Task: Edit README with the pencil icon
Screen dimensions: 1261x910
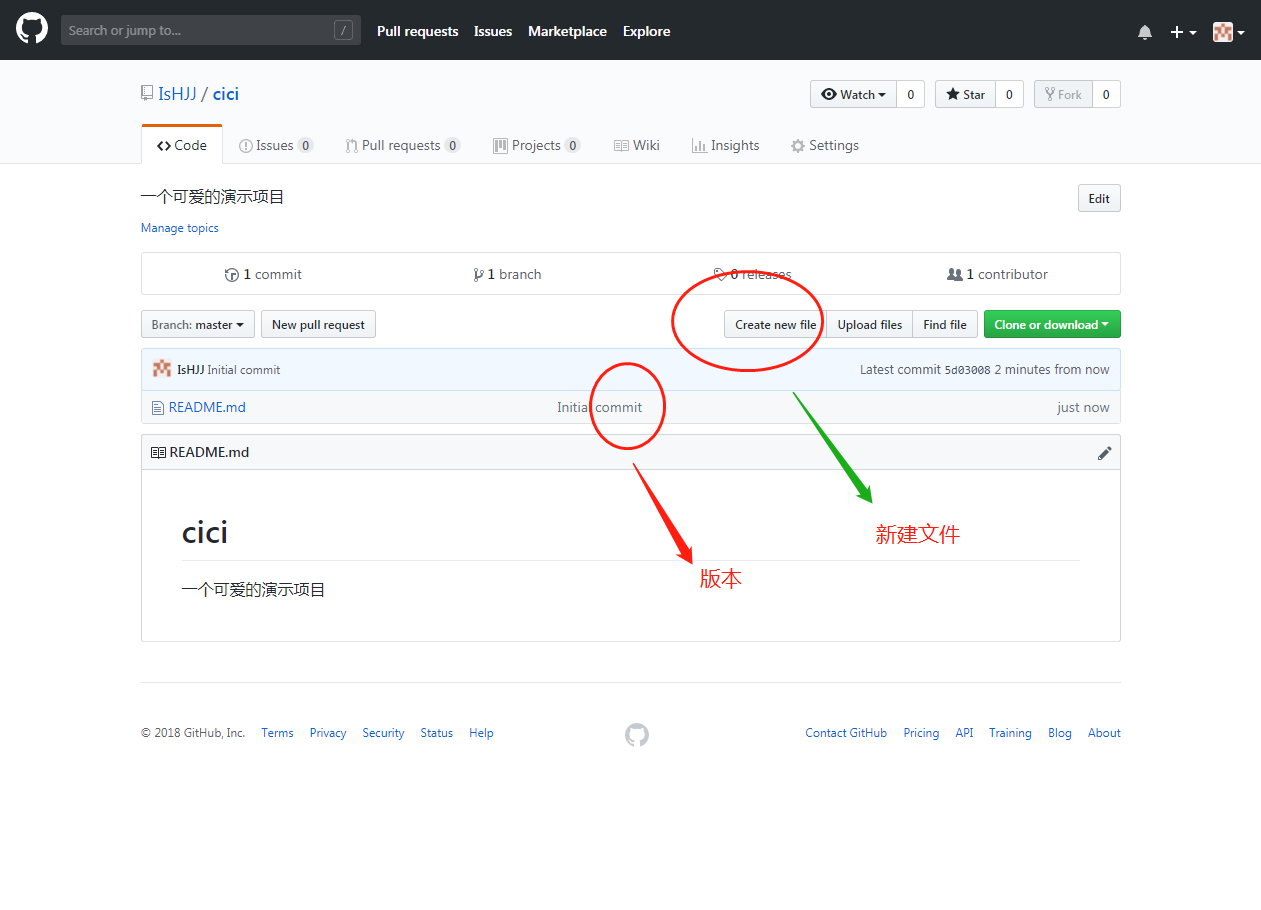Action: 1104,453
